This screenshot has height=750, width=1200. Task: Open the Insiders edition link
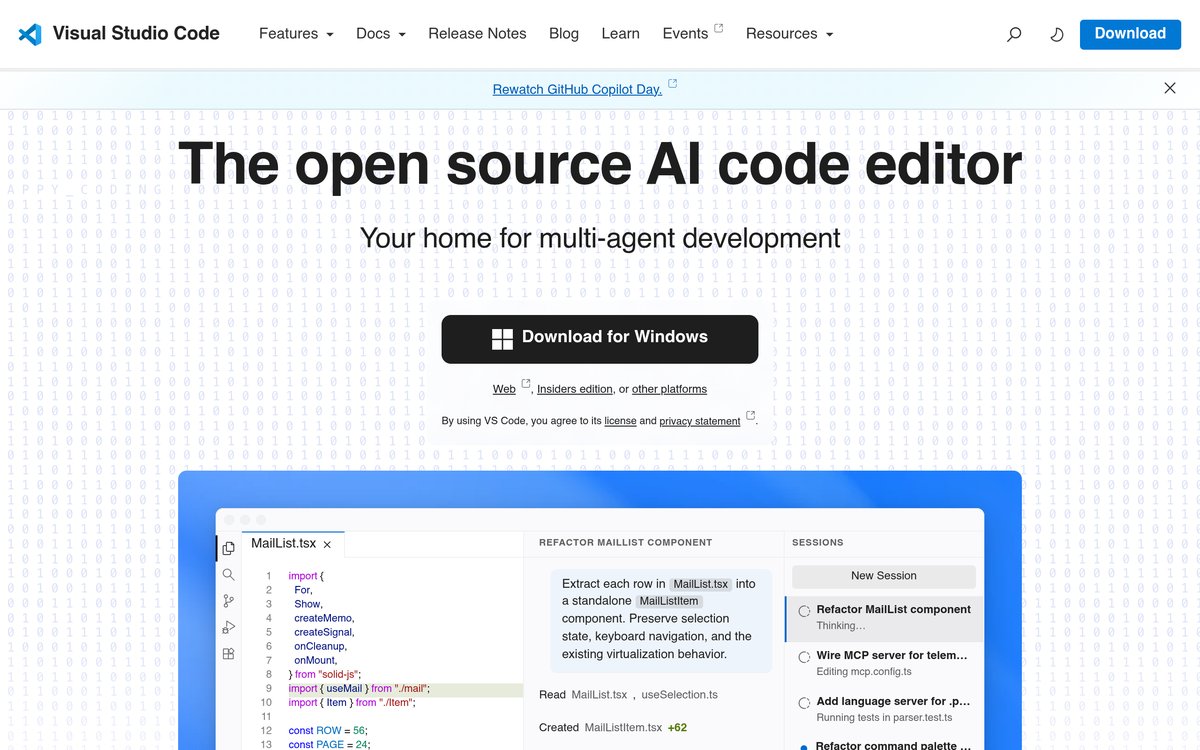(x=575, y=389)
